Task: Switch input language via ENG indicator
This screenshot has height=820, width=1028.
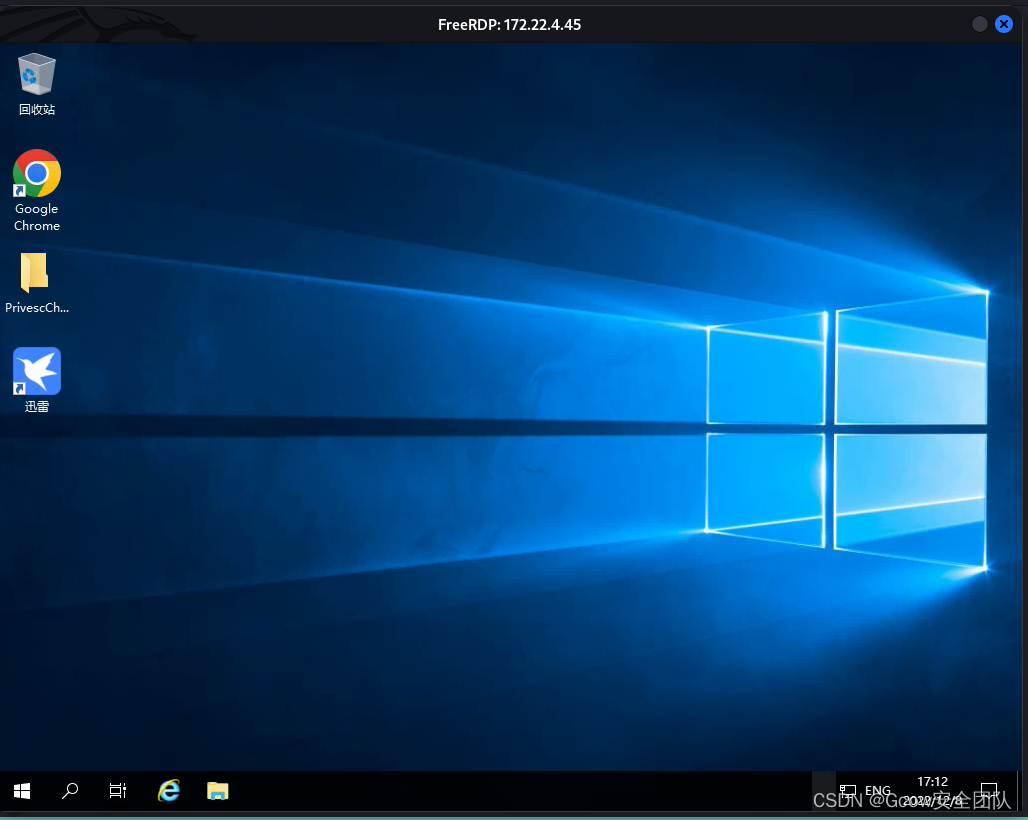Action: (878, 791)
